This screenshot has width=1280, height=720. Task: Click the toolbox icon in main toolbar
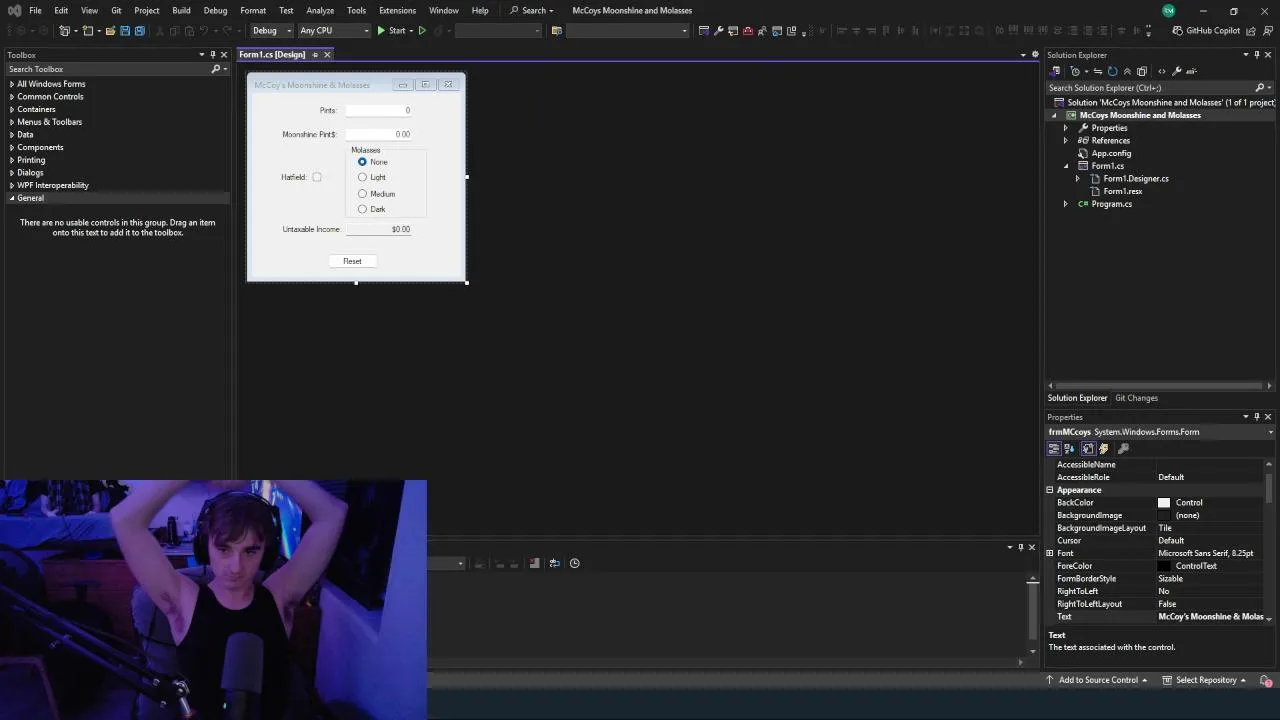747,31
